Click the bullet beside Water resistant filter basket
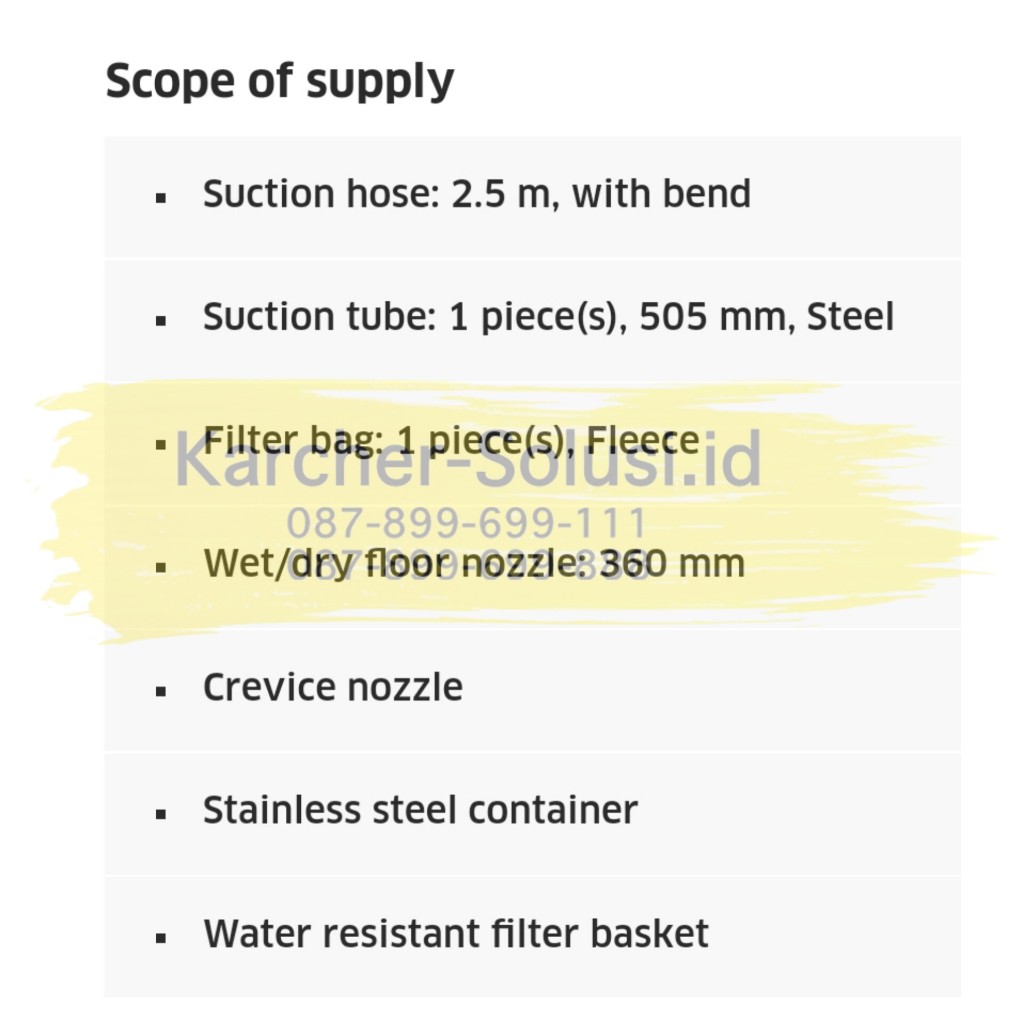This screenshot has height=1024, width=1024. tap(161, 938)
